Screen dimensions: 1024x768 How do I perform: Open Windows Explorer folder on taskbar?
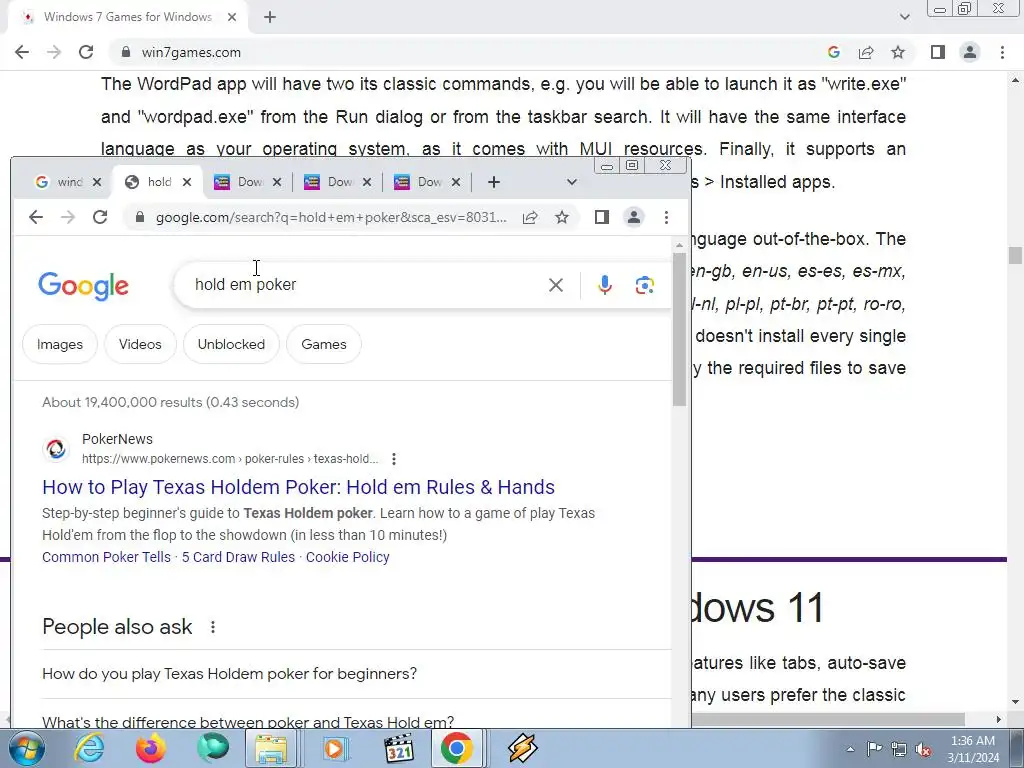click(x=271, y=748)
